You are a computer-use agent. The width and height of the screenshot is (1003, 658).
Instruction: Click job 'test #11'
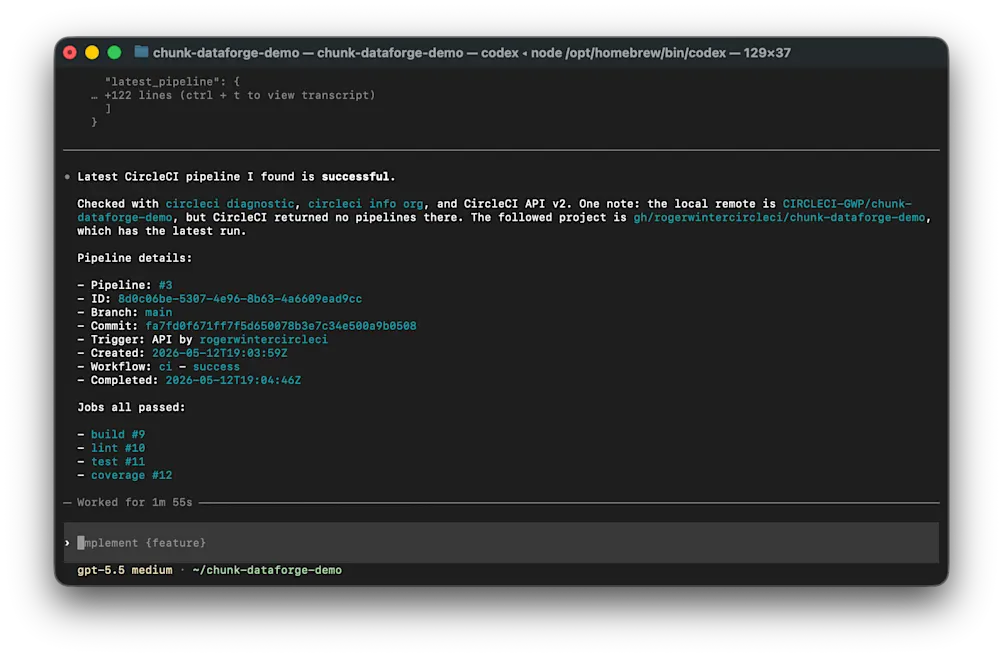coord(118,462)
